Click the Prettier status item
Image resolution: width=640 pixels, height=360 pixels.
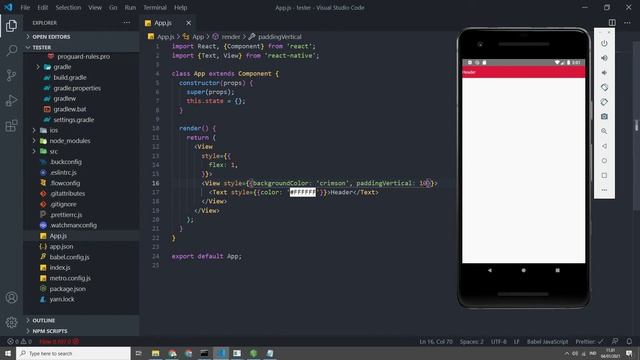point(589,341)
